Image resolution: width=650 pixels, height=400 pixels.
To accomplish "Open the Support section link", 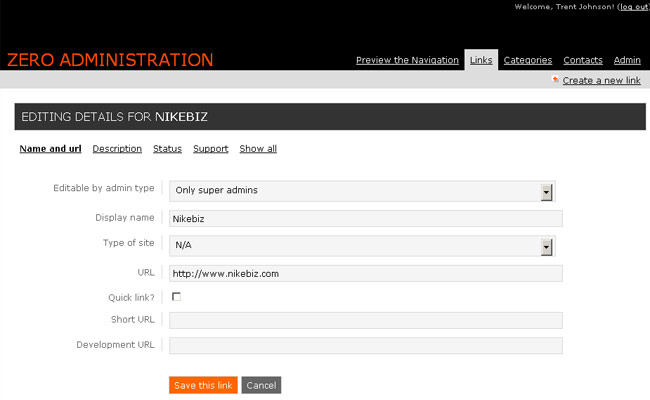I will (210, 149).
